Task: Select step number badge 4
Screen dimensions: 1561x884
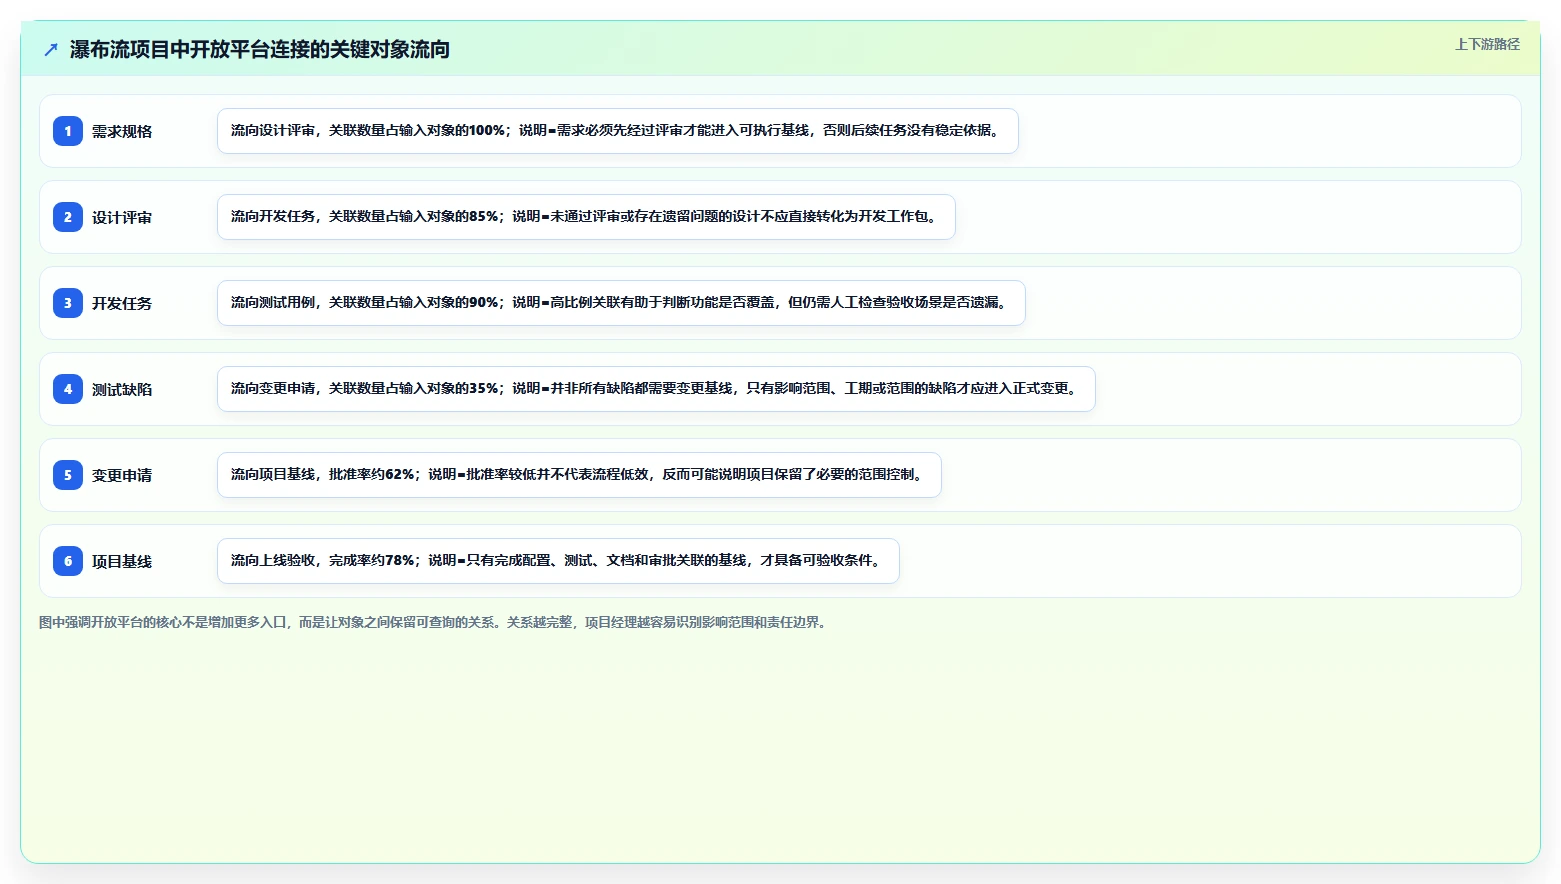Action: click(68, 389)
